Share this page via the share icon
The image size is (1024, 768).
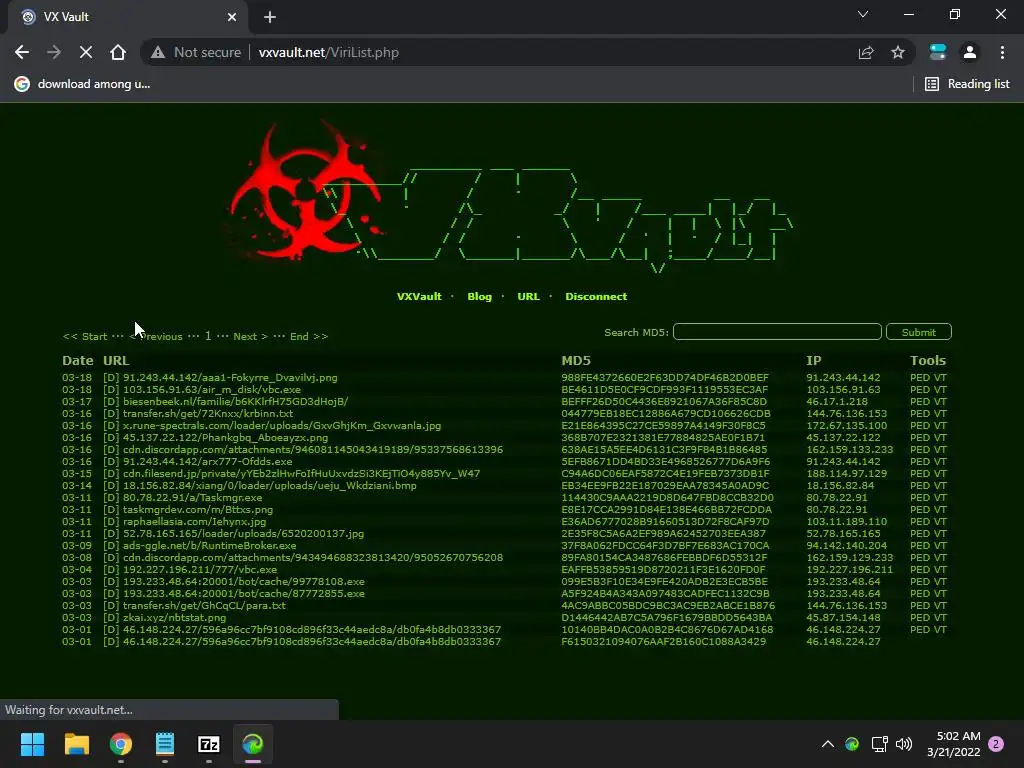coord(866,52)
